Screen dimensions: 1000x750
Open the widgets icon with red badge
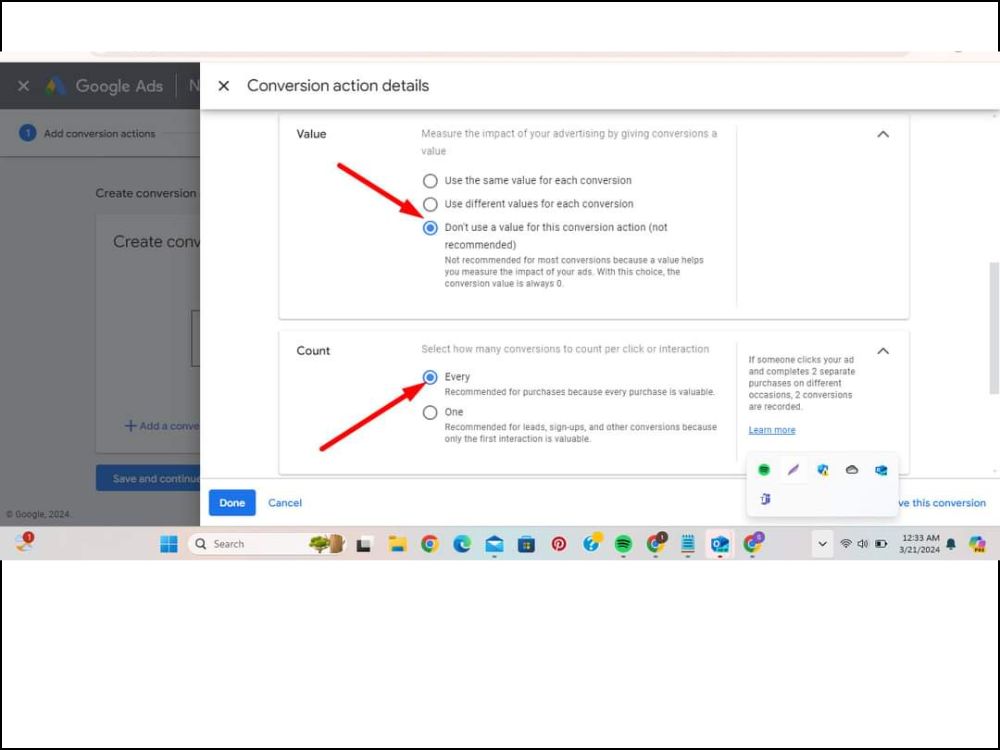tap(24, 542)
